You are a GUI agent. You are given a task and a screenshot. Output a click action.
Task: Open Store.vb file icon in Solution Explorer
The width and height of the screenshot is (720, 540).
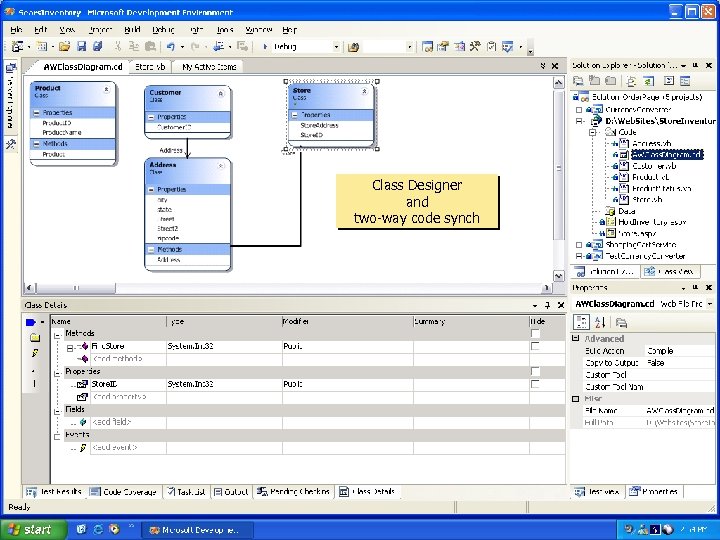[622, 199]
